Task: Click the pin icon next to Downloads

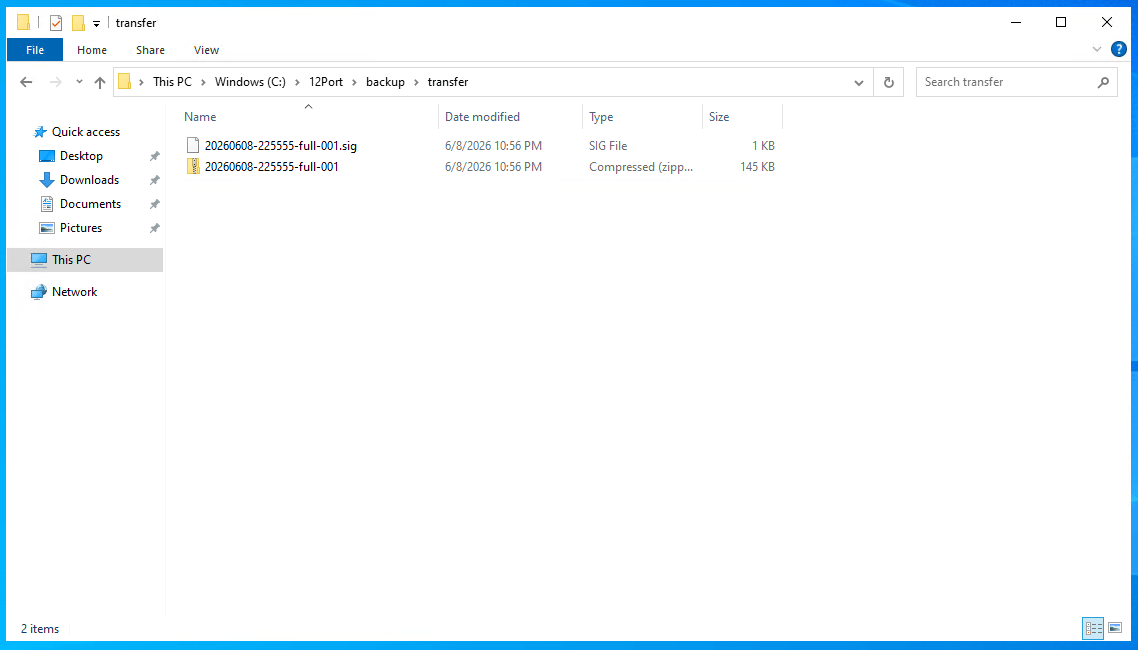Action: click(155, 180)
